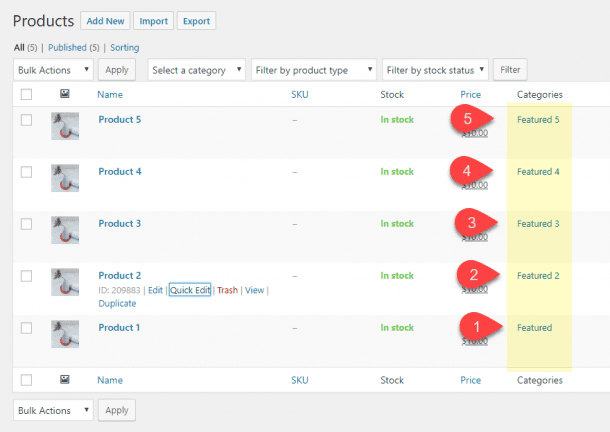The image size is (610, 432).
Task: Move Product 2 to Trash
Action: [x=228, y=290]
